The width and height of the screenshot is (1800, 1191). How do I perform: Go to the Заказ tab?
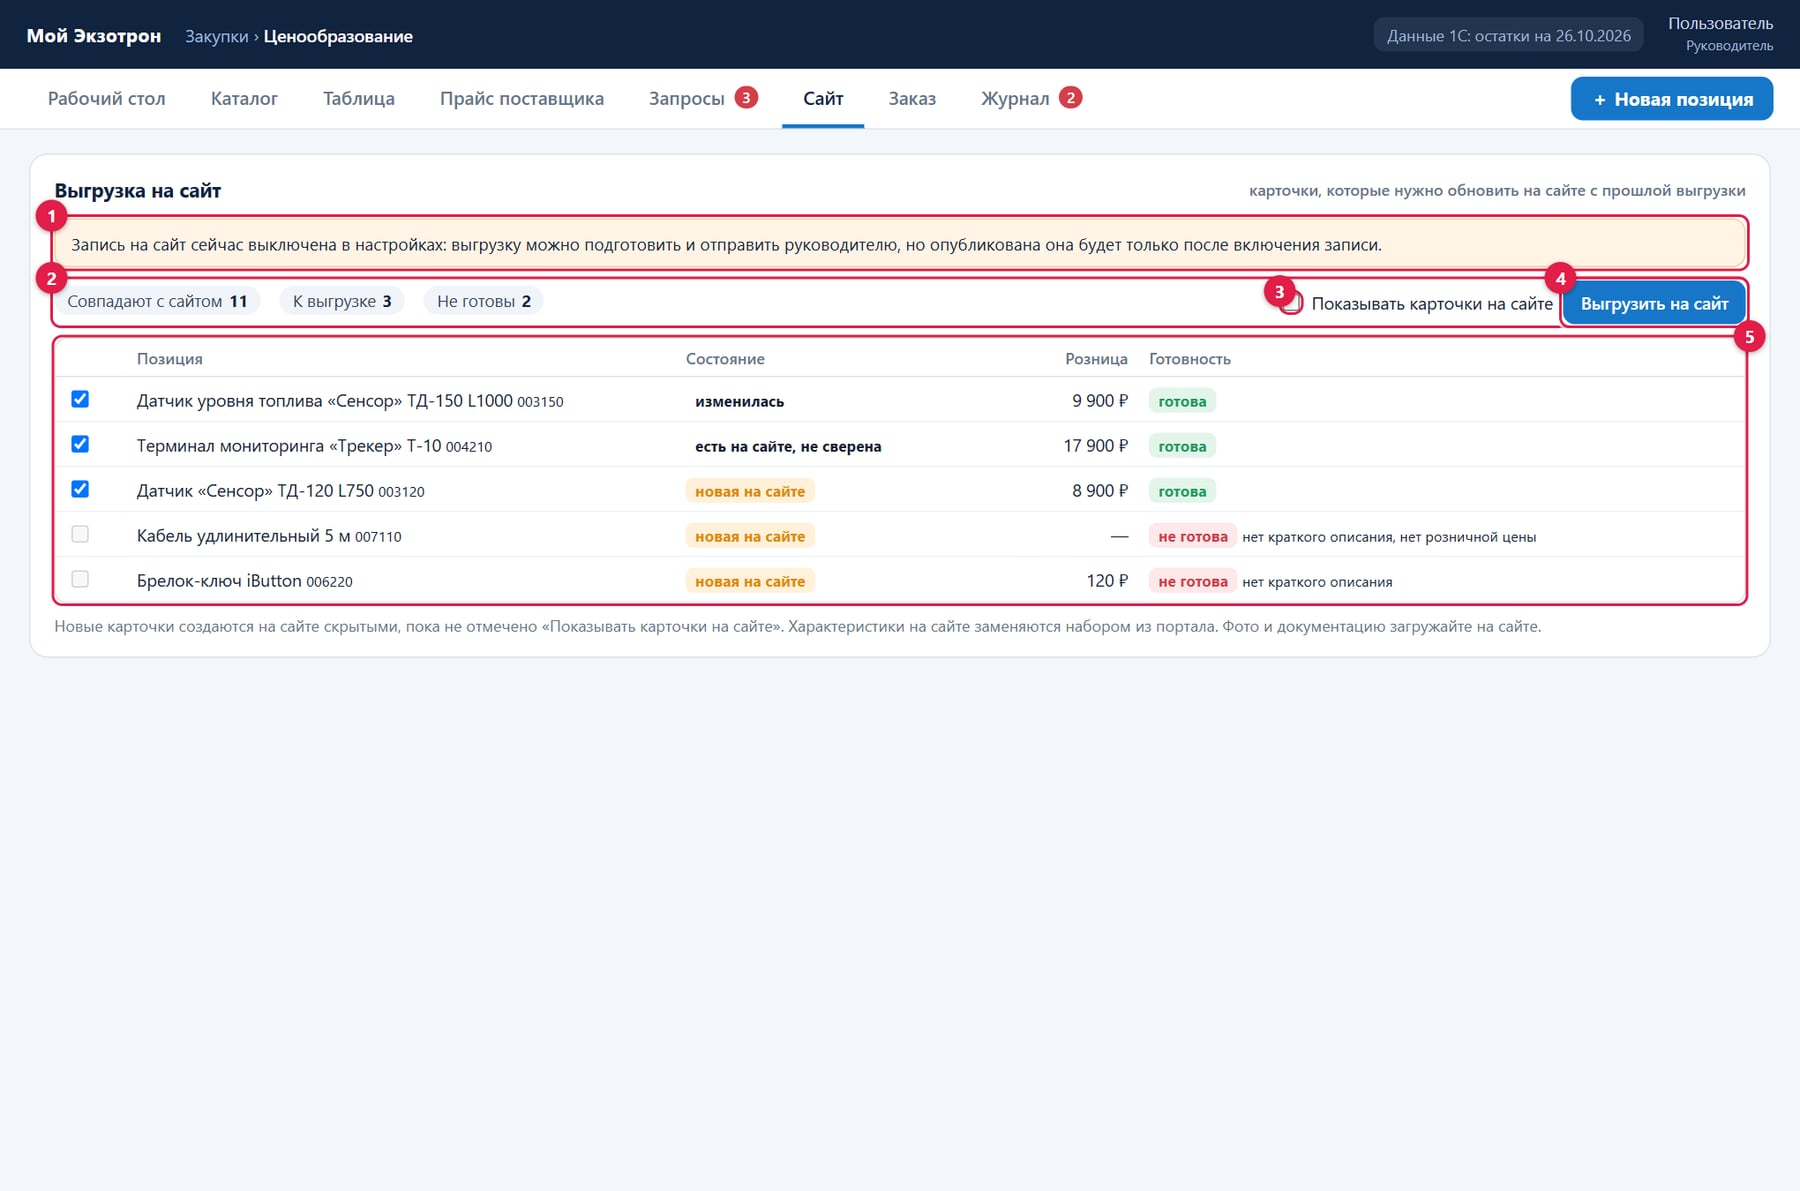[912, 98]
